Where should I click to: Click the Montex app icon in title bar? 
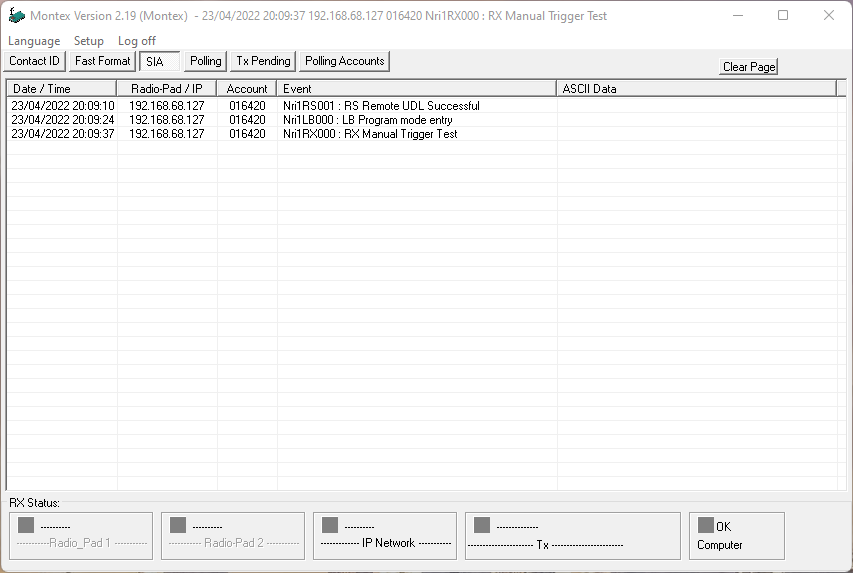click(16, 16)
